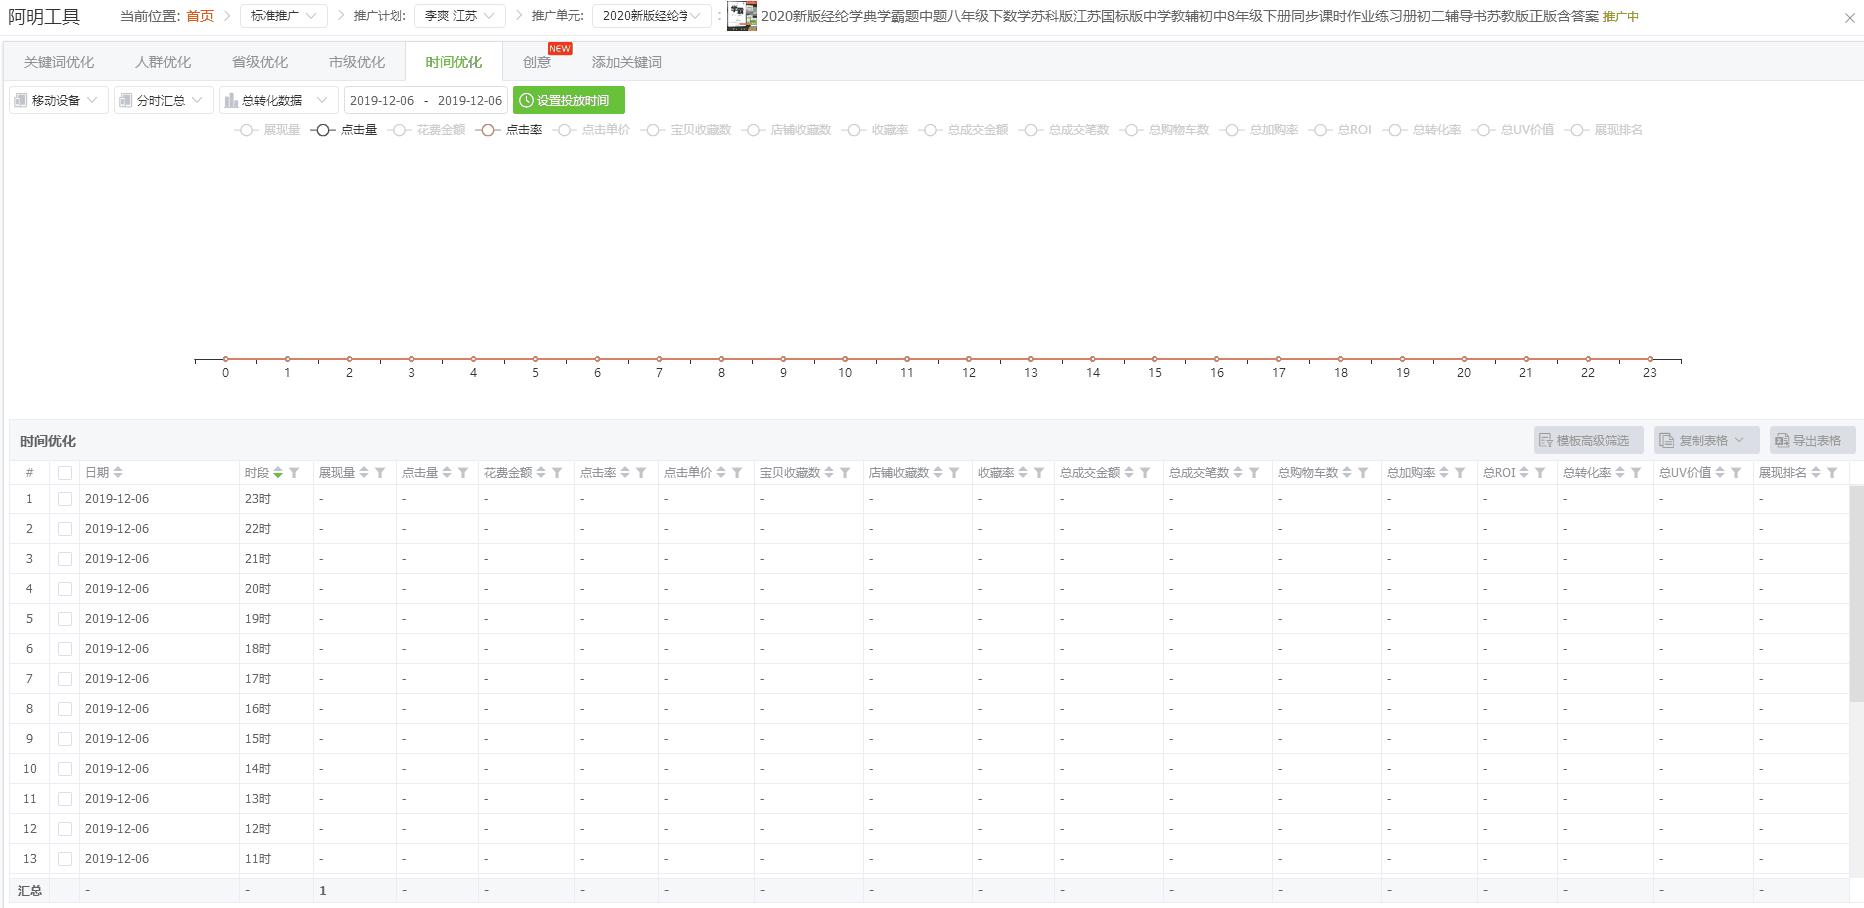Open filter funnel for 点击单价 column

[x=737, y=473]
